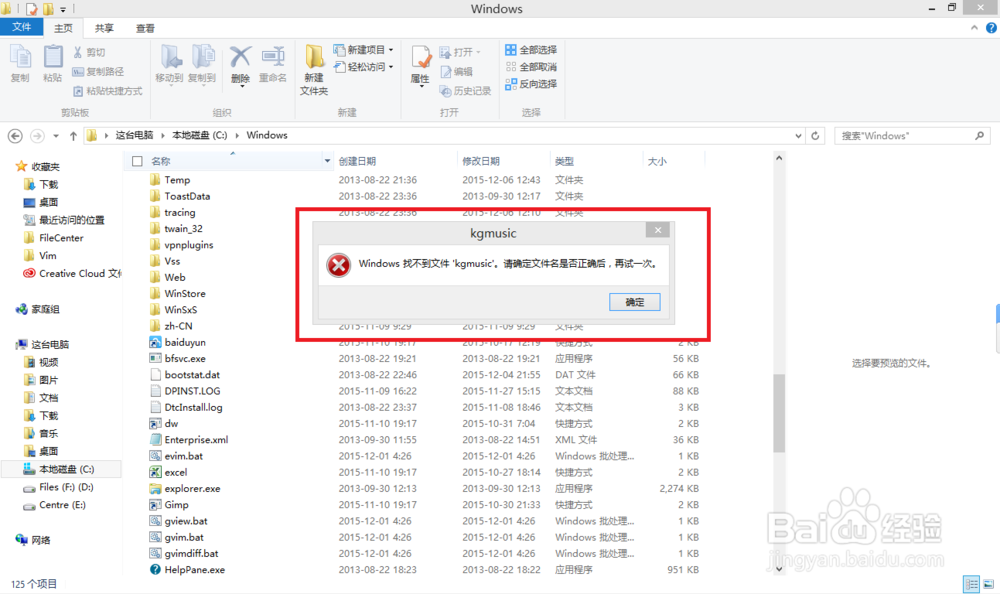The height and width of the screenshot is (594, 1000).
Task: Switch to the large icons view in status bar
Action: pos(989,584)
